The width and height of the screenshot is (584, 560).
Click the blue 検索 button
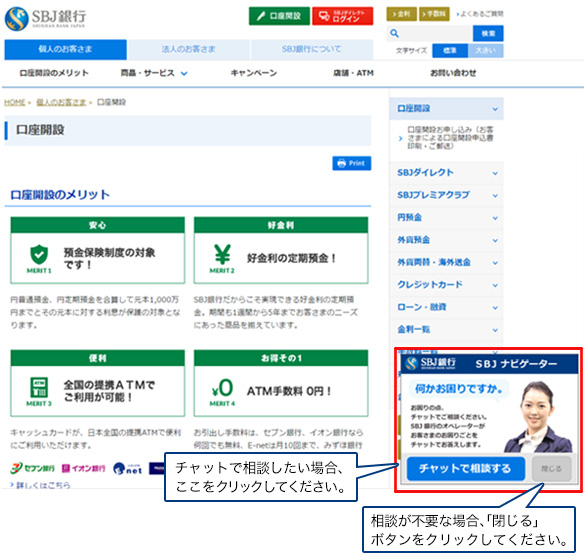488,34
